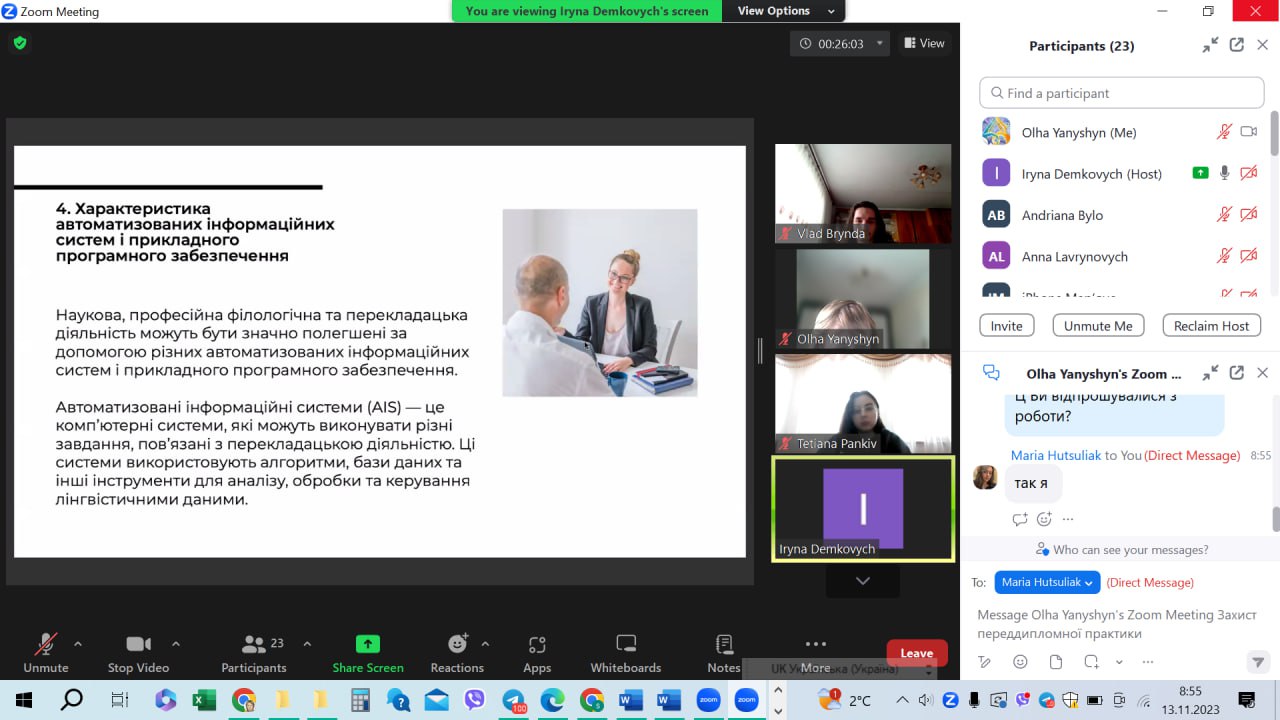Pop out the Participants panel
Screen dimensions: 1280x720
click(1236, 45)
